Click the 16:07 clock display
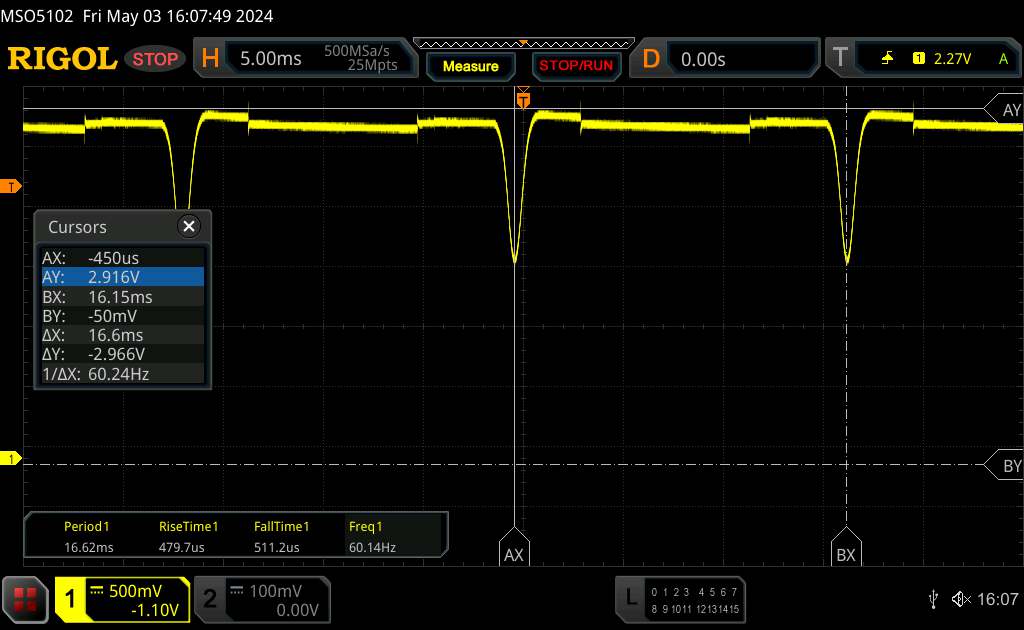The image size is (1024, 630). point(997,599)
